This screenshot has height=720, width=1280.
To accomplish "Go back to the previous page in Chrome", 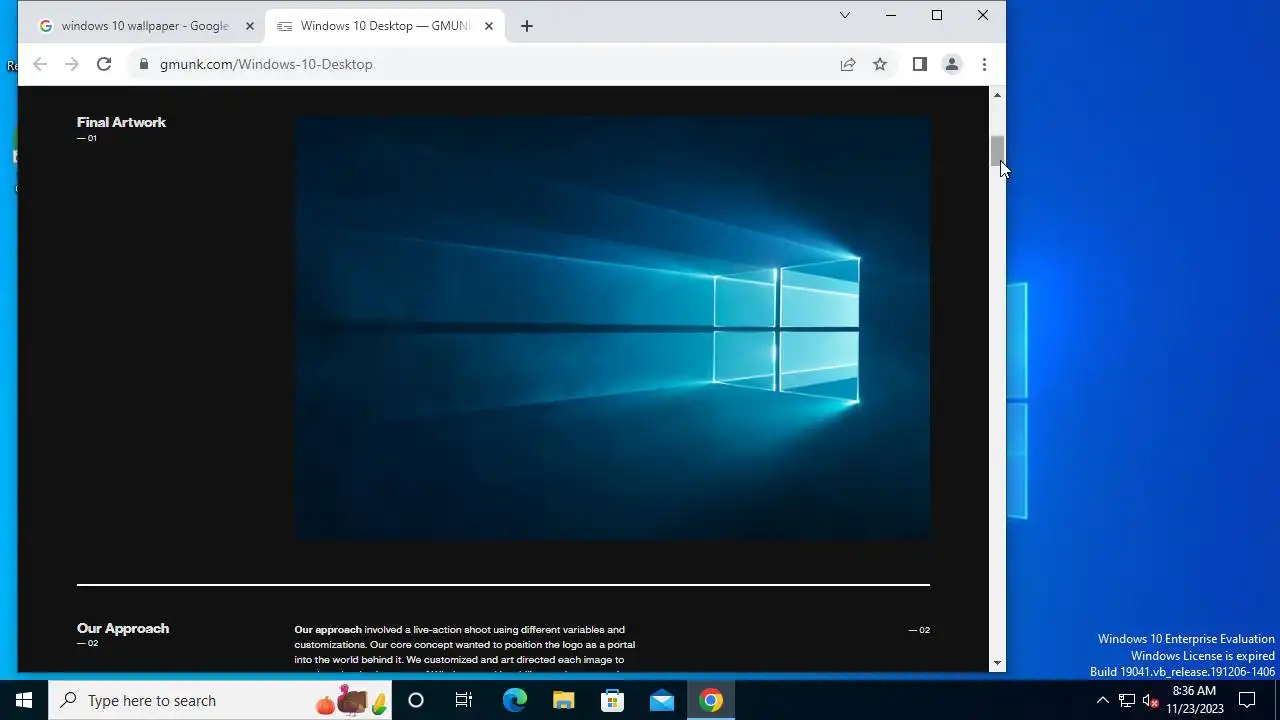I will [x=40, y=64].
